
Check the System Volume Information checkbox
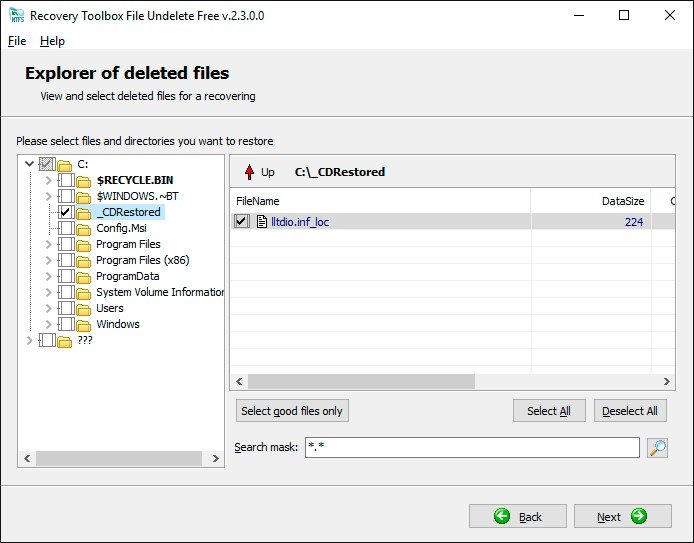pos(66,292)
